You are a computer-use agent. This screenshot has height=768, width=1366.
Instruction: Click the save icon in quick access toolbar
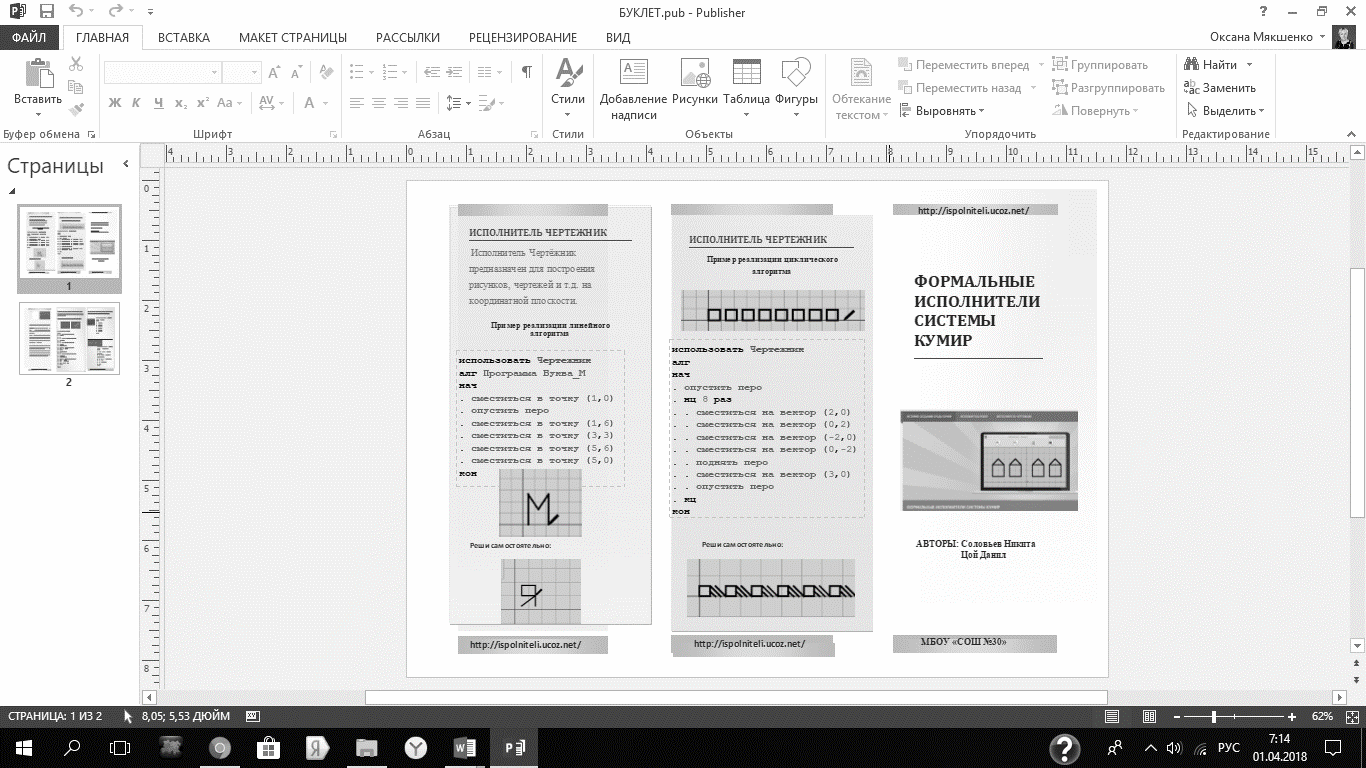tap(47, 12)
